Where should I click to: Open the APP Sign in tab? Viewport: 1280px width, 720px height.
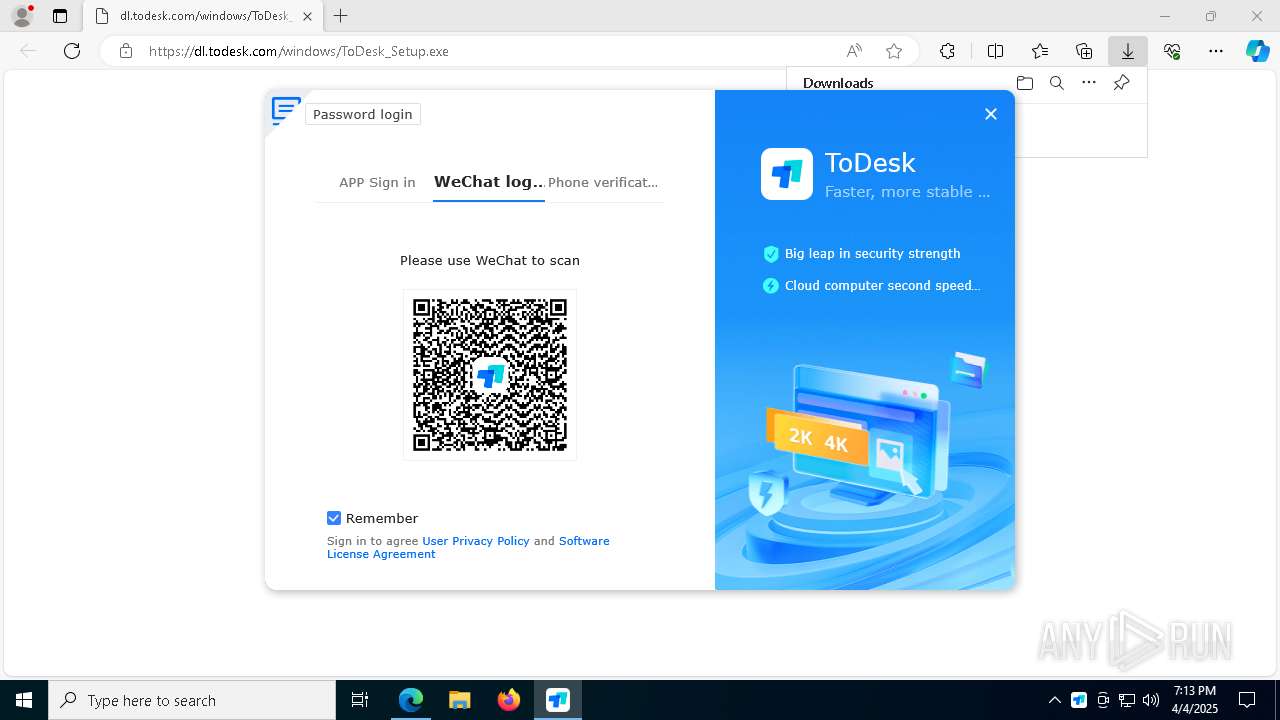coord(377,182)
